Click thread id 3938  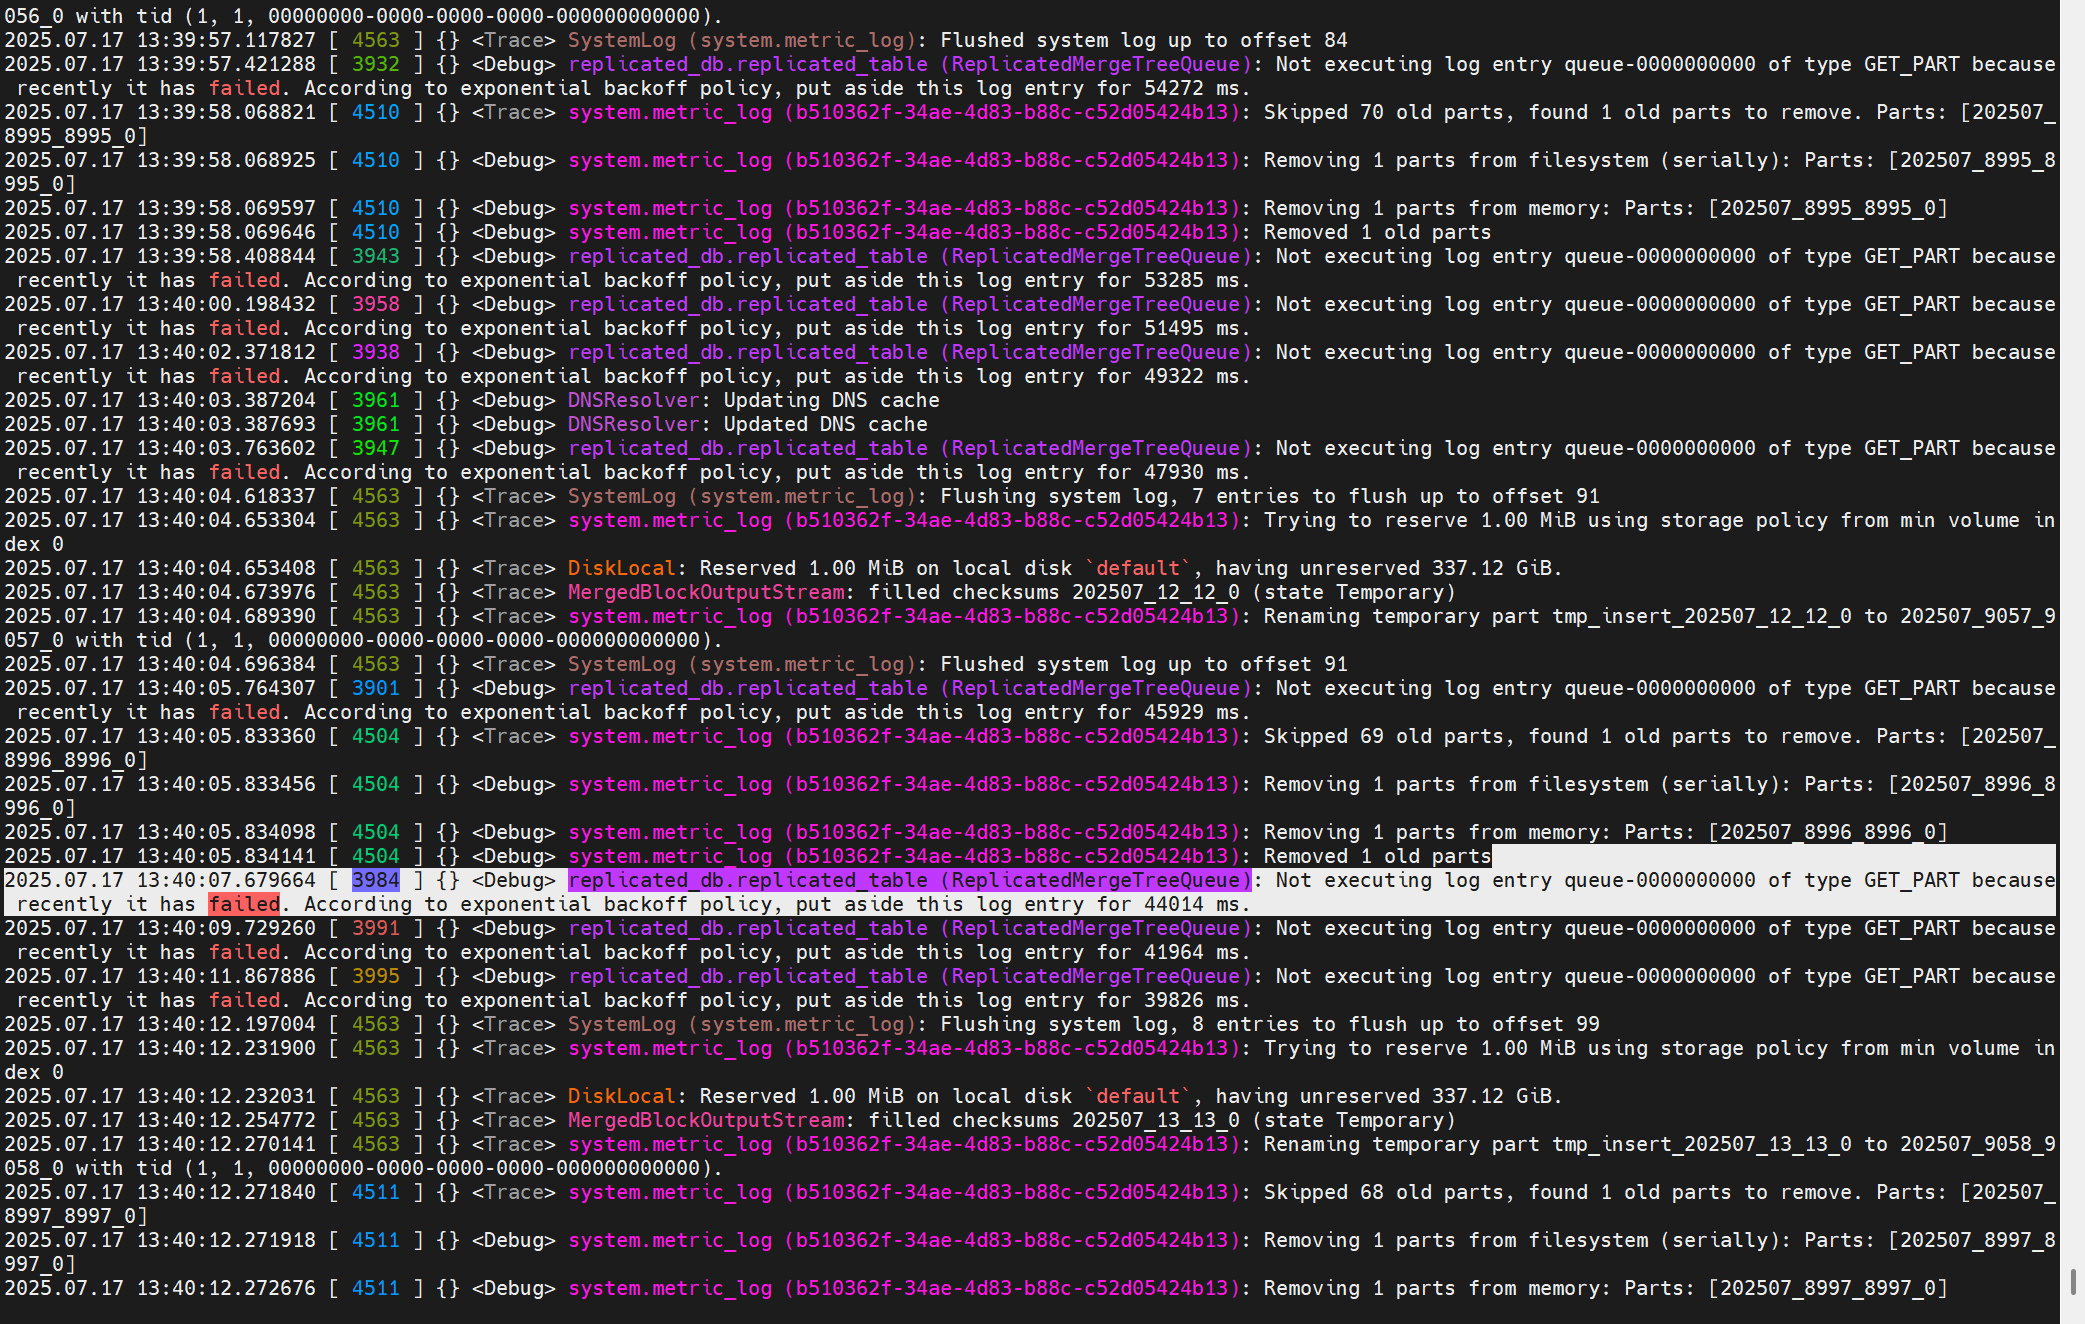tap(375, 352)
